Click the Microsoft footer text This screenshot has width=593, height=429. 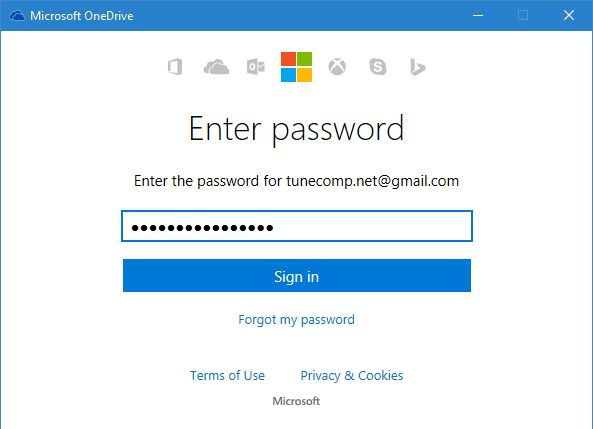coord(296,401)
